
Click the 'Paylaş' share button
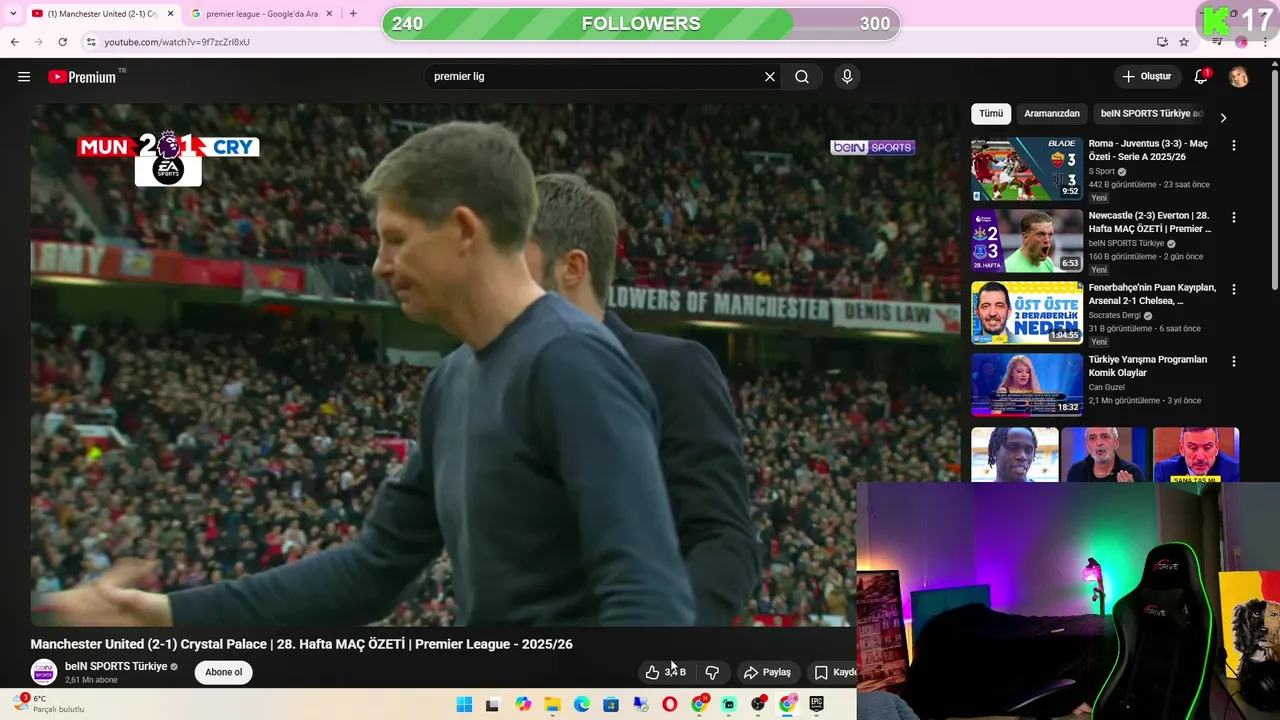(x=767, y=672)
